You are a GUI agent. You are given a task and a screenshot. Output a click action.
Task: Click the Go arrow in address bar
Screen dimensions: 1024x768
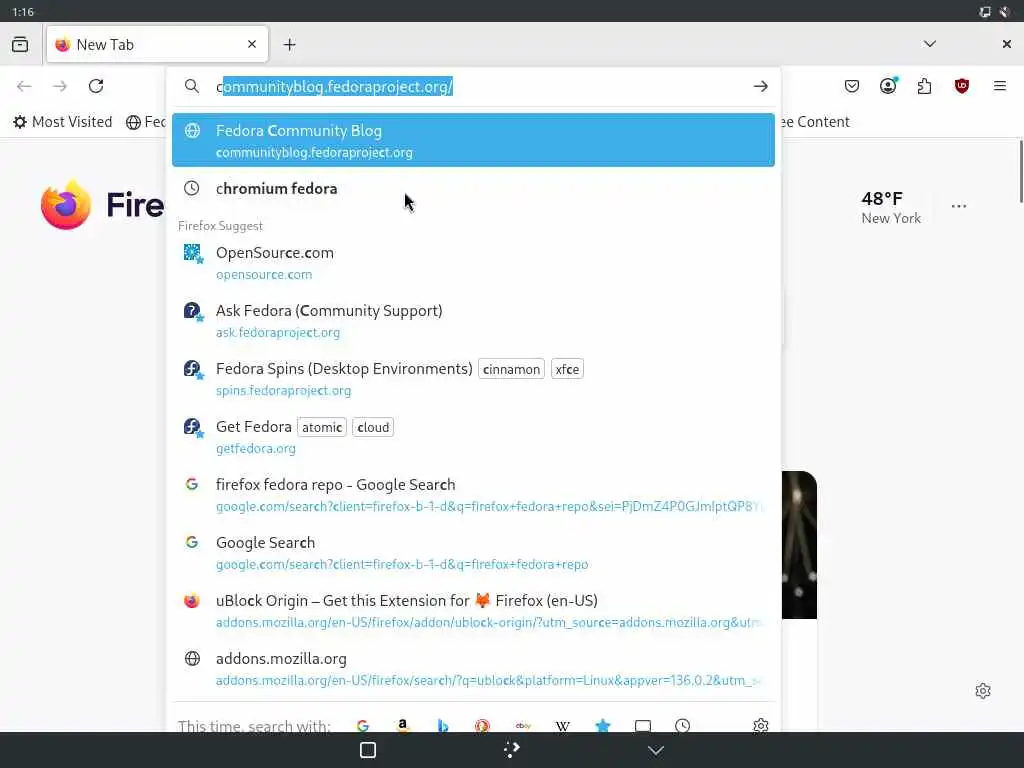click(x=760, y=86)
